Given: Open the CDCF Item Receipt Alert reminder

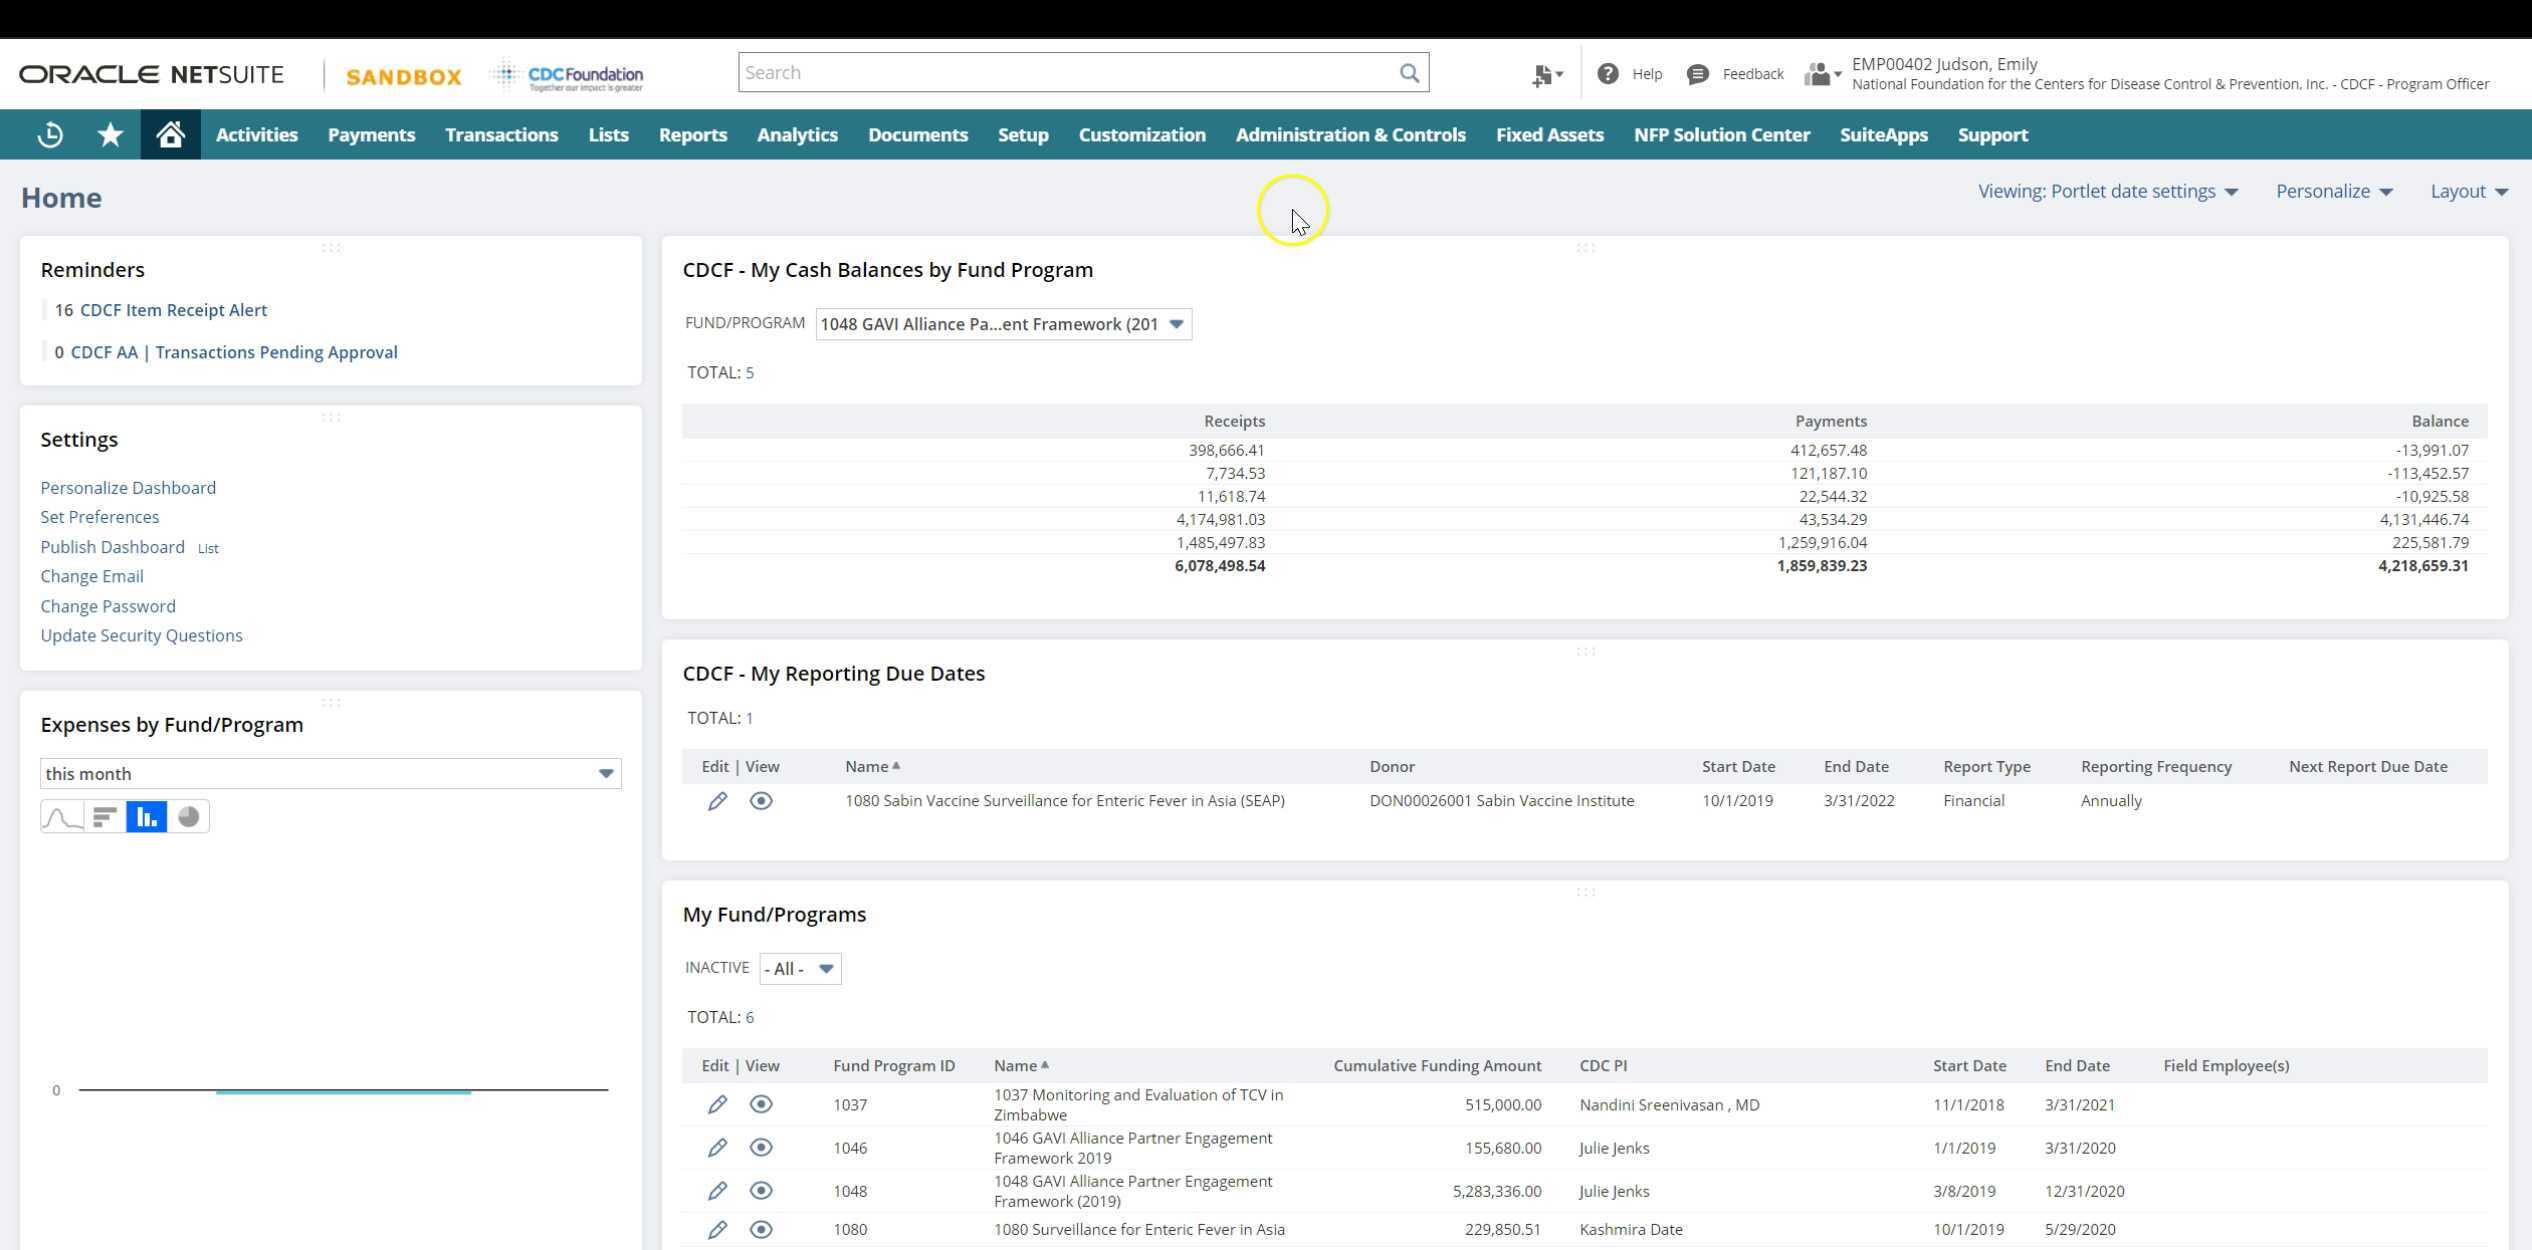Looking at the screenshot, I should 173,310.
